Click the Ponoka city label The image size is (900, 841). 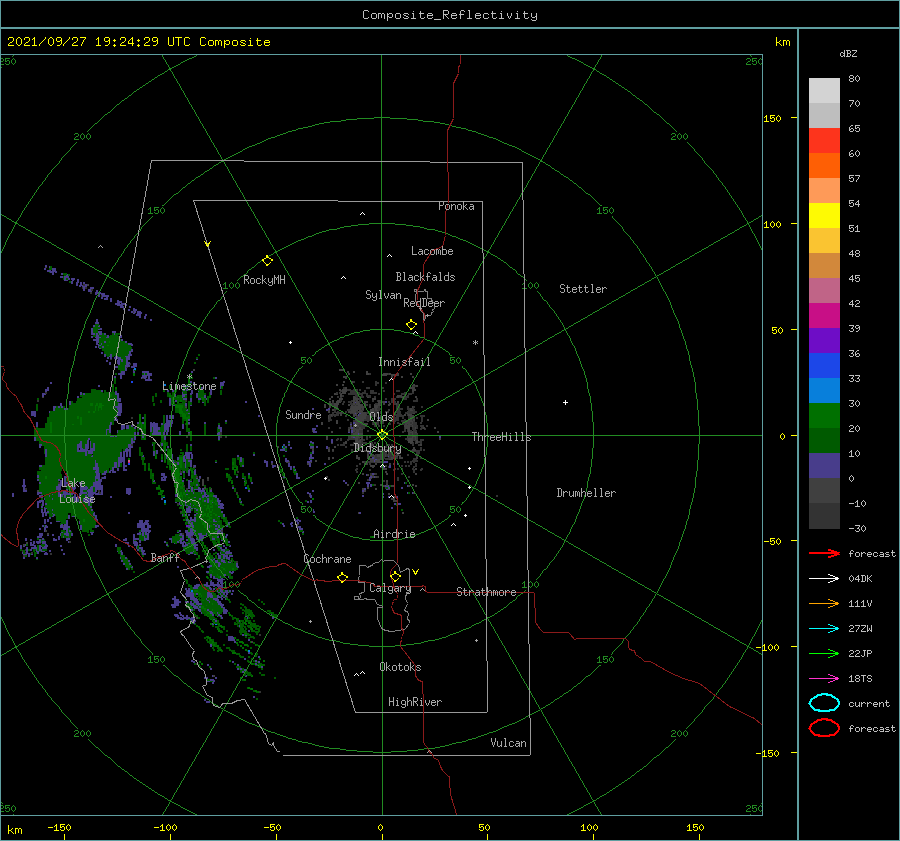point(456,206)
